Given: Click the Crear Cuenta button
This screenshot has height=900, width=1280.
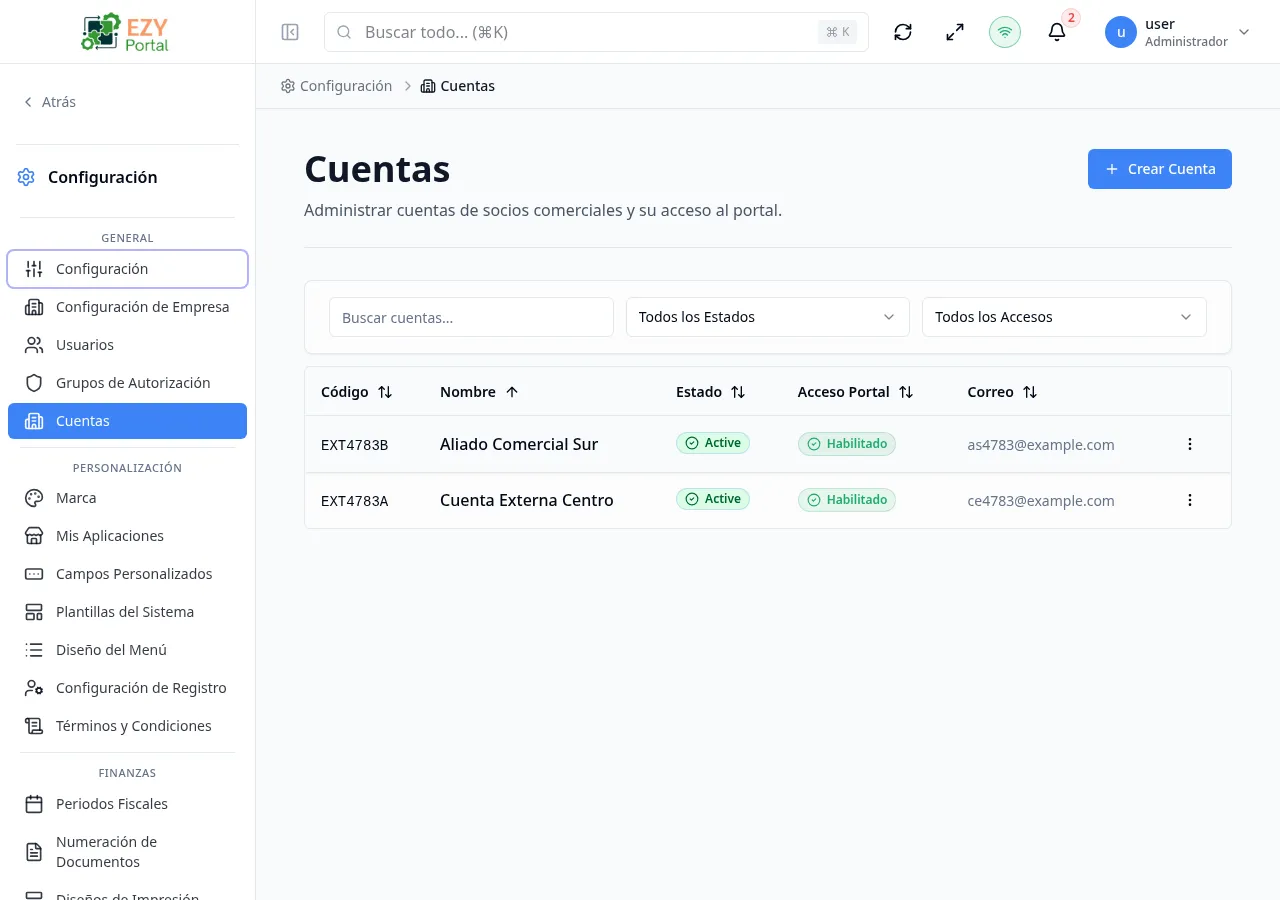Looking at the screenshot, I should coord(1160,169).
